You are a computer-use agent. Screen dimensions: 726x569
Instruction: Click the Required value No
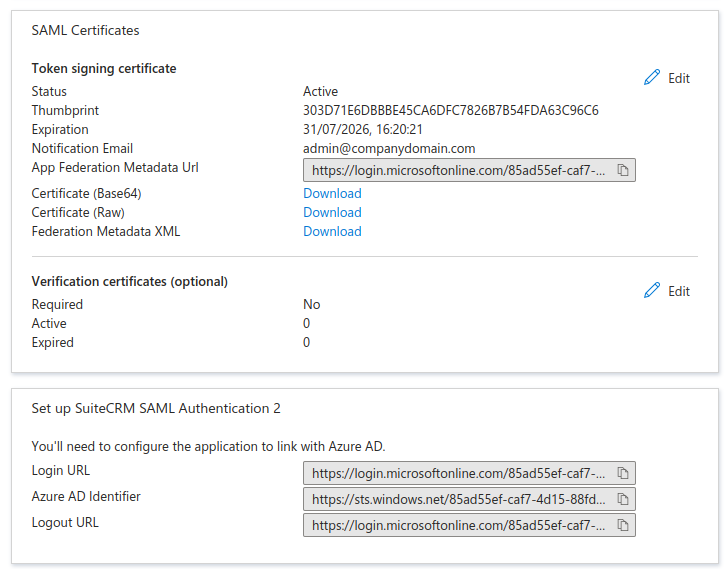pyautogui.click(x=312, y=304)
